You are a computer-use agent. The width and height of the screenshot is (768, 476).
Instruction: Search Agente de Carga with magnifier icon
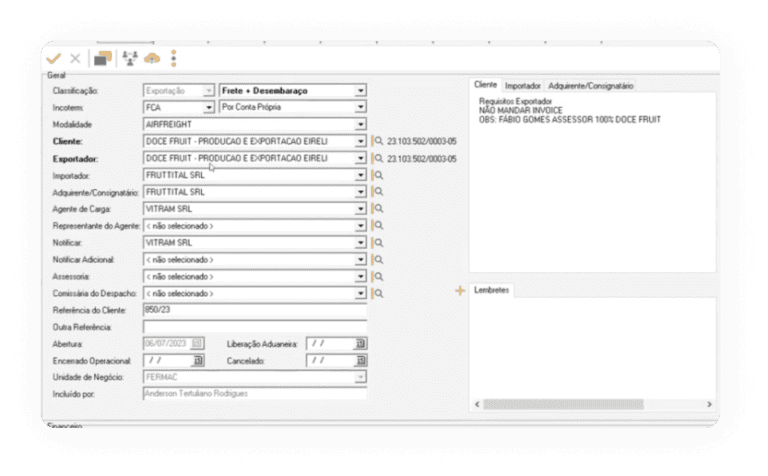(378, 209)
